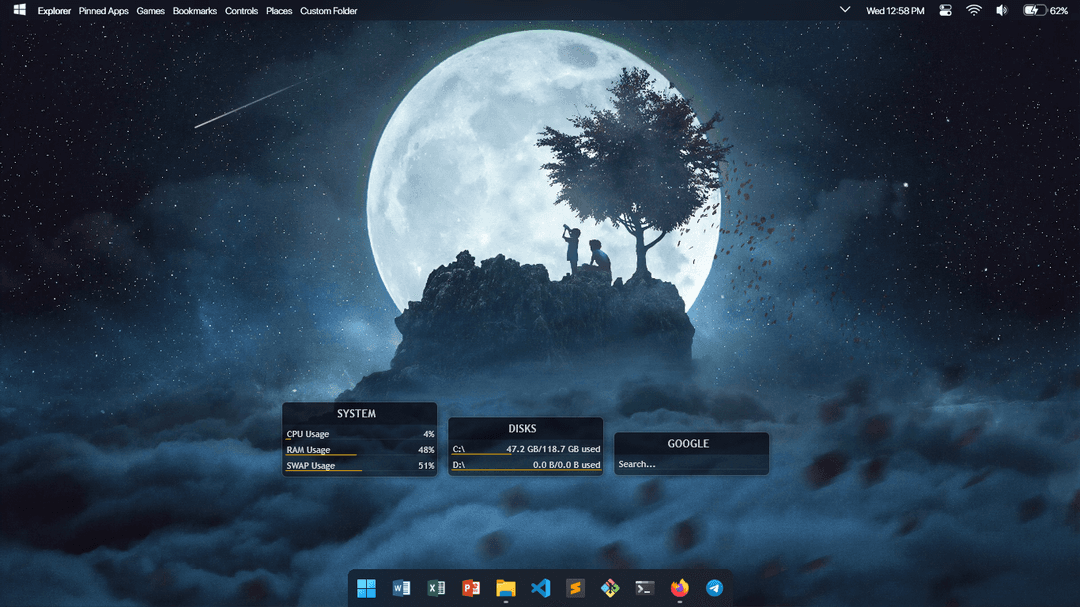Open File Explorer from the dock
1080x607 pixels.
click(506, 588)
